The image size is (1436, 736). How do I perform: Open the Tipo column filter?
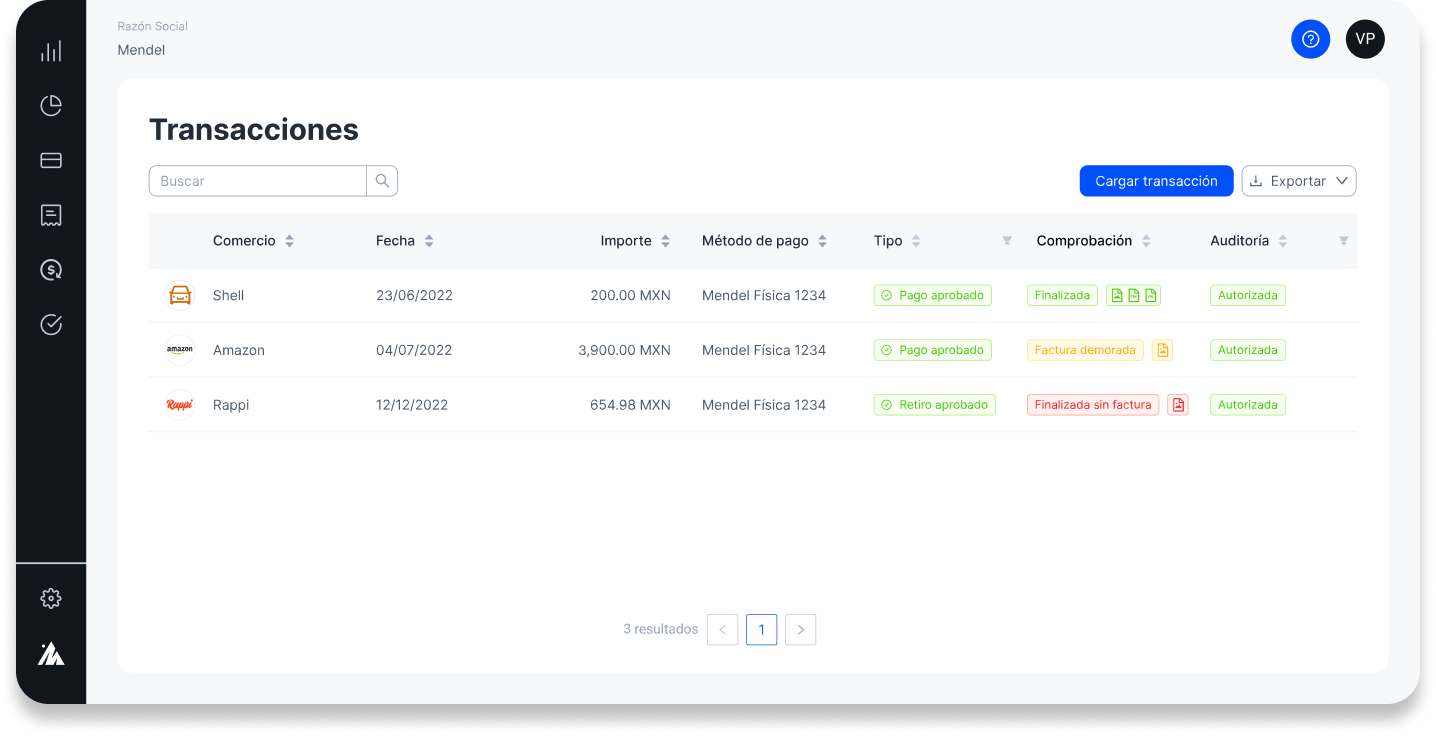pos(1007,241)
